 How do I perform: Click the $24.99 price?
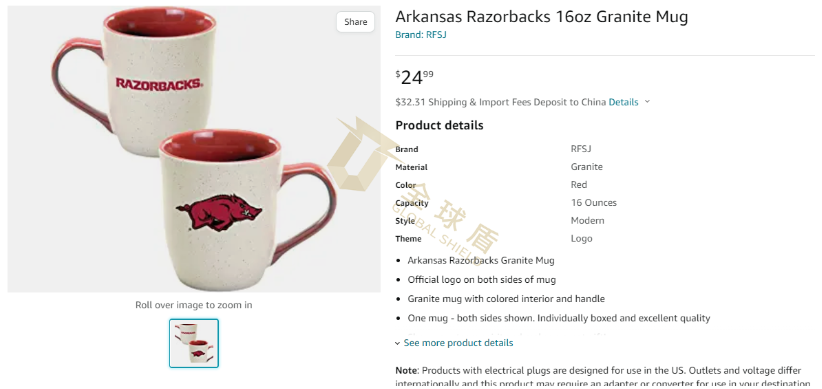[414, 78]
